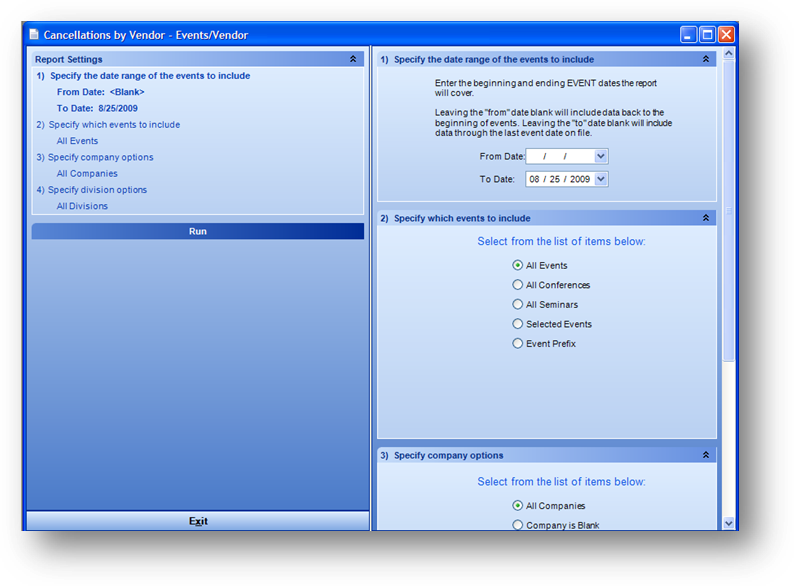The image size is (794, 586).
Task: Collapse the Report Settings panel
Action: pos(353,59)
